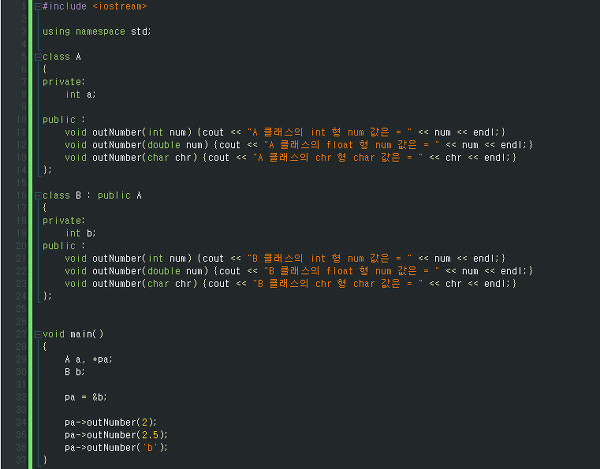Click 'pa->outNumber(2);' call
Viewport: 600px width, 469px height.
pos(111,423)
